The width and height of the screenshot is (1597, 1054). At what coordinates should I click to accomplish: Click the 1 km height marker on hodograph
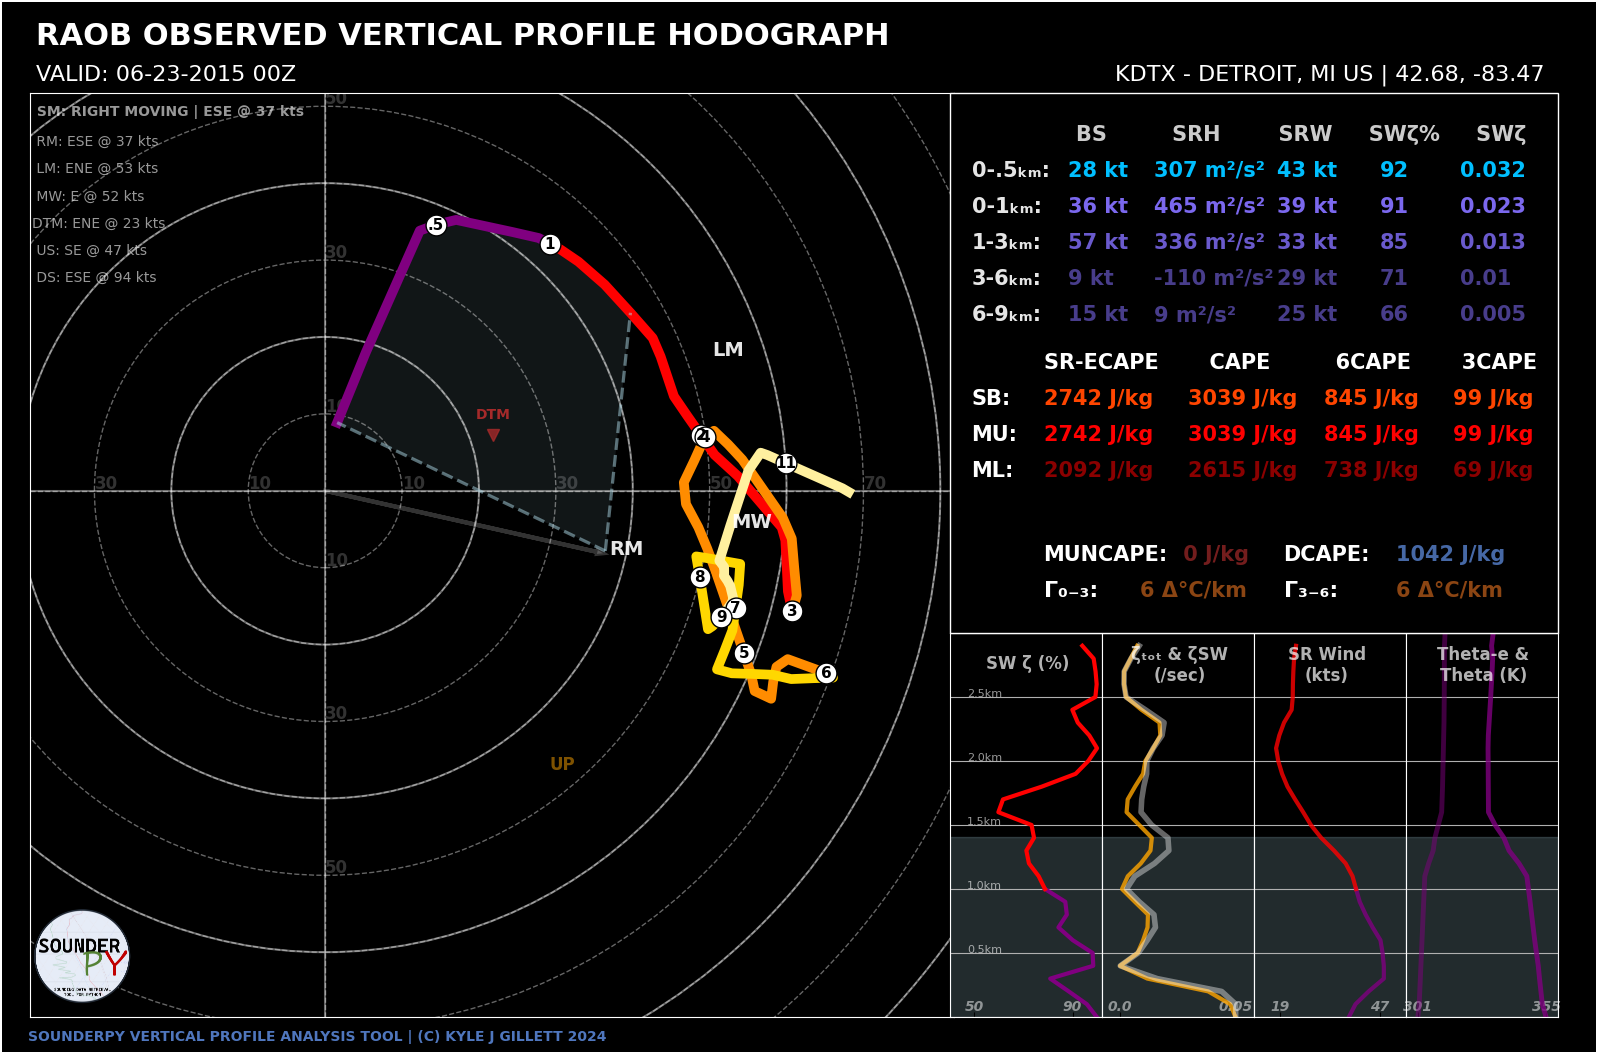[x=550, y=244]
